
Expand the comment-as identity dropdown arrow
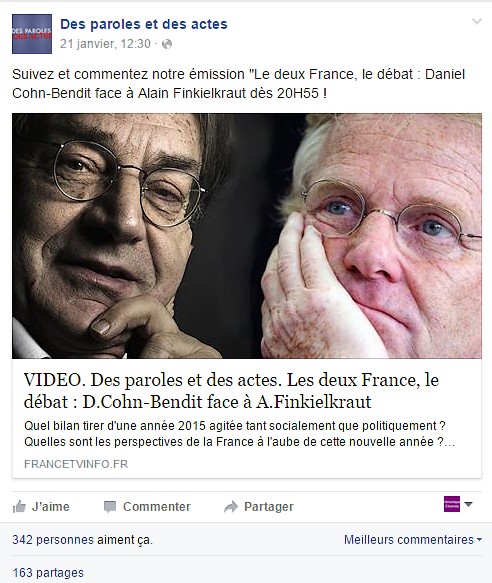pyautogui.click(x=468, y=505)
